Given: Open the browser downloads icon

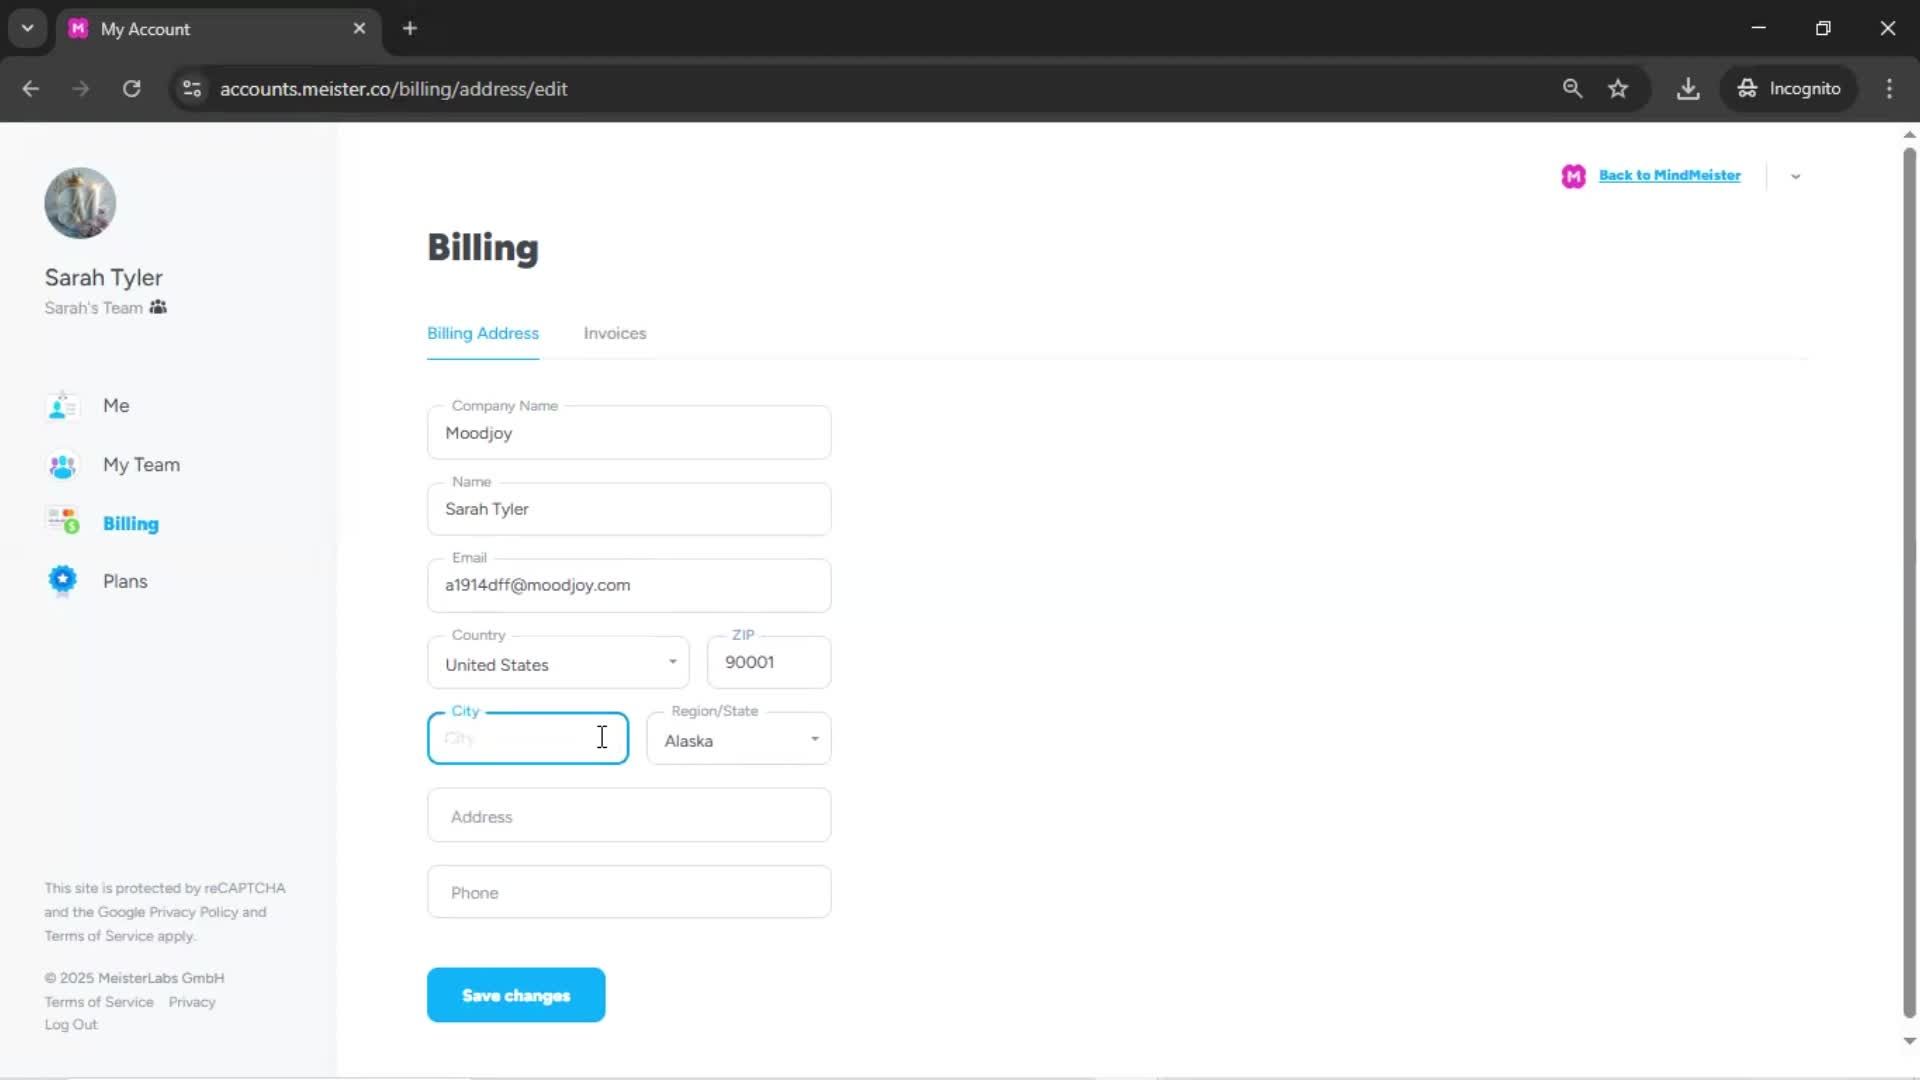Looking at the screenshot, I should click(1688, 89).
